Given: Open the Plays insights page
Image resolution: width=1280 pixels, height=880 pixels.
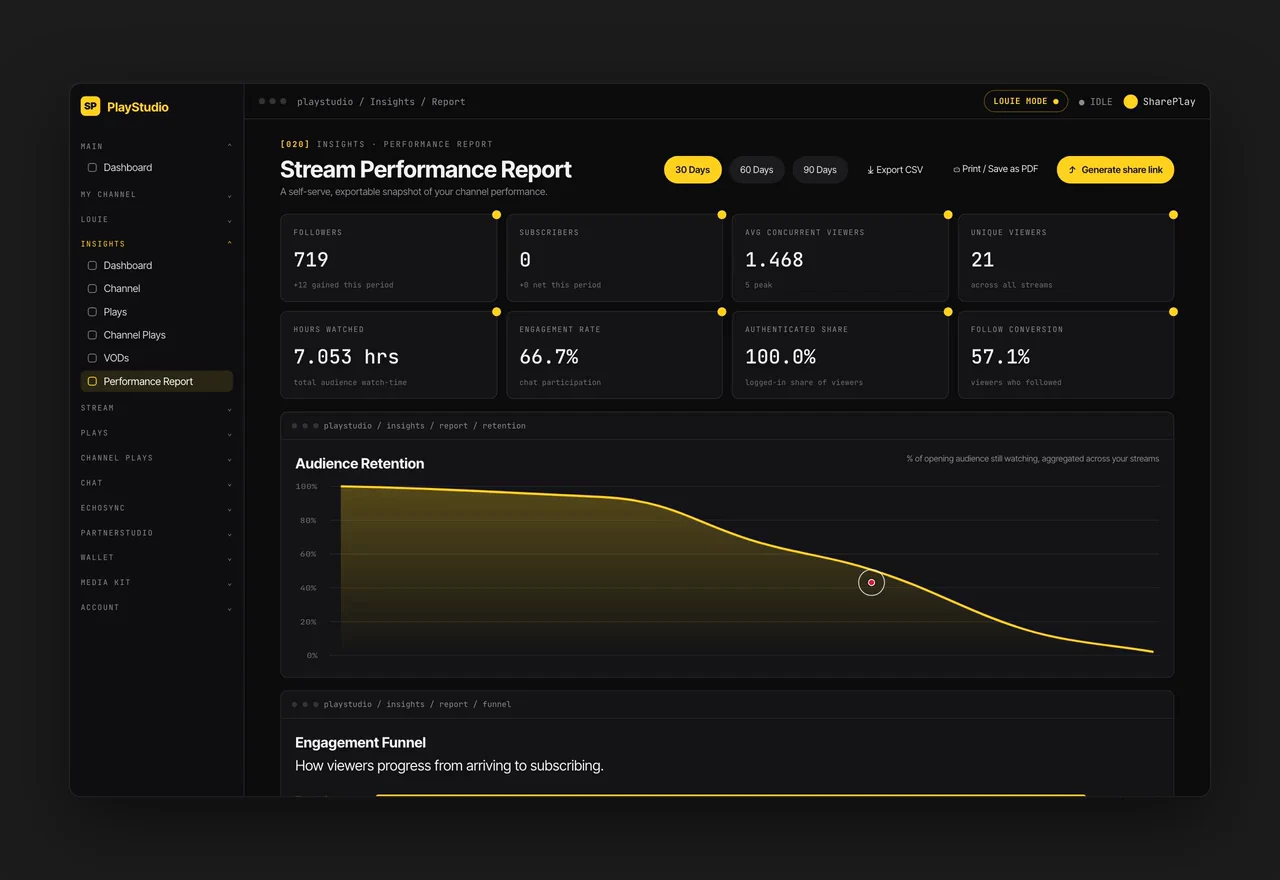Looking at the screenshot, I should [156, 312].
